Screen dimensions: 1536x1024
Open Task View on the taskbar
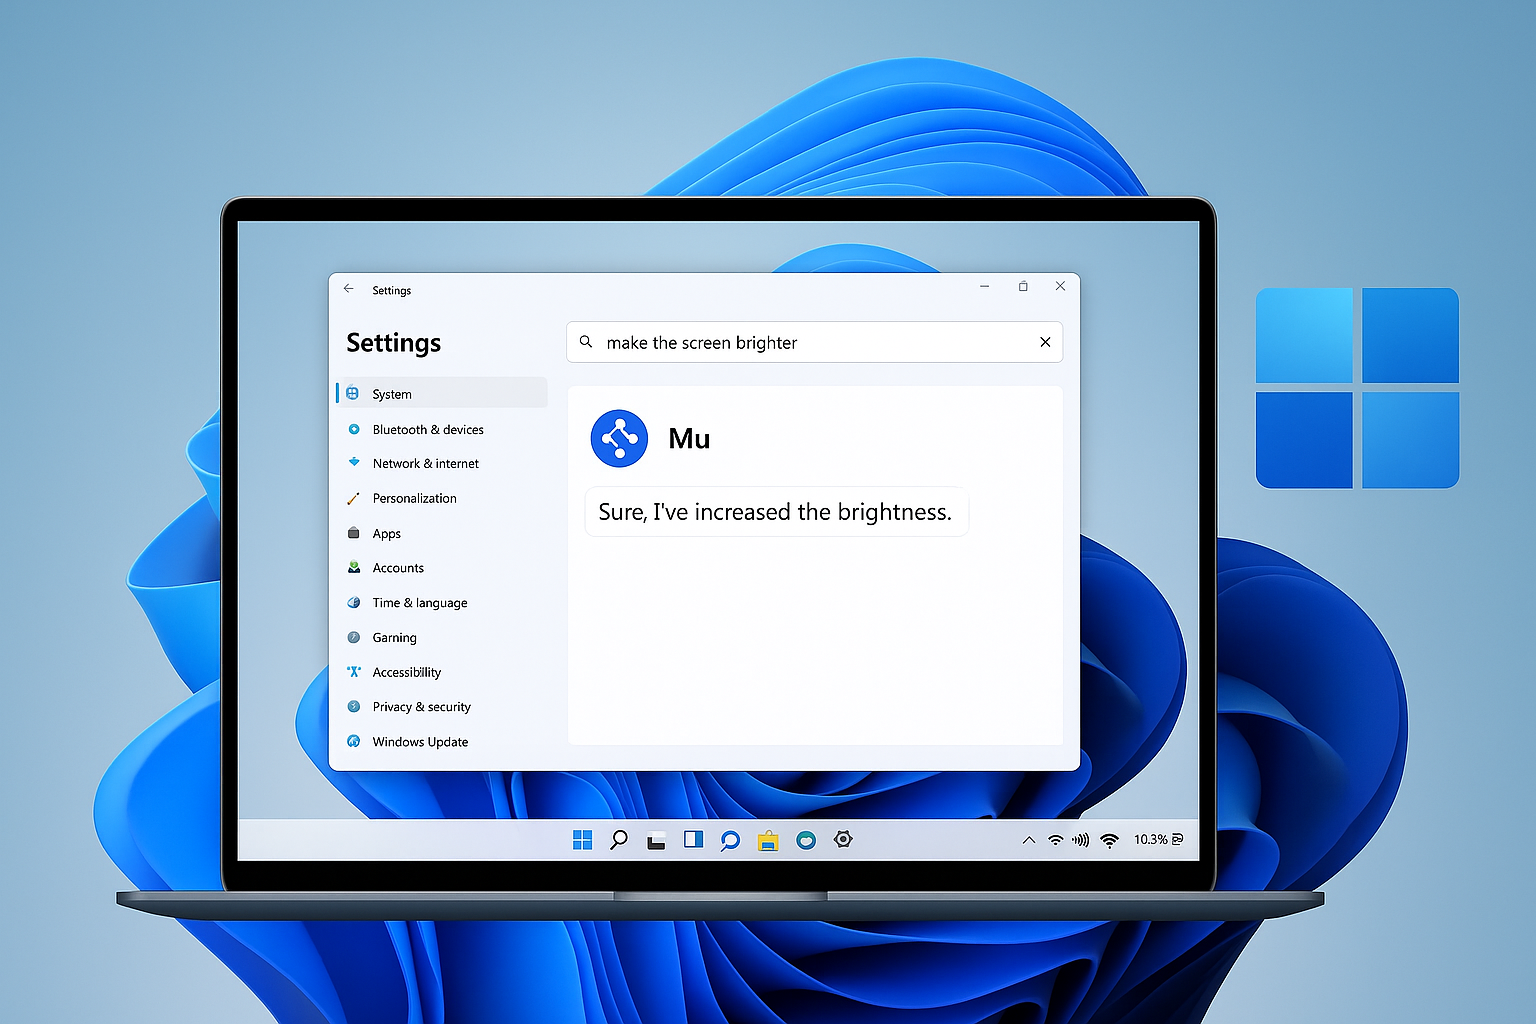(656, 841)
